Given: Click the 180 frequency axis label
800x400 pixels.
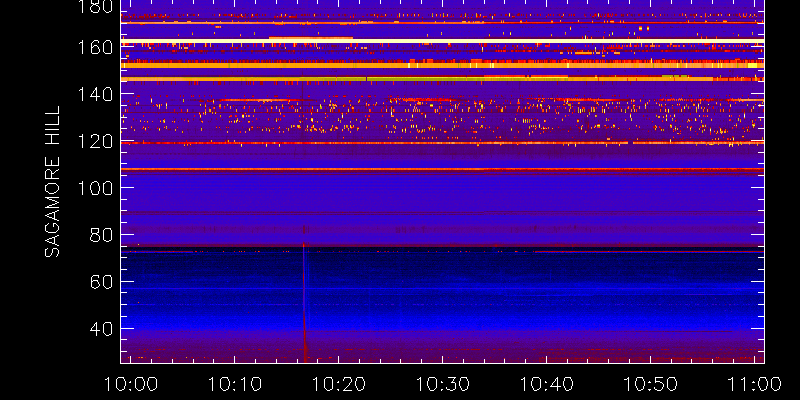Looking at the screenshot, I should tap(95, 7).
